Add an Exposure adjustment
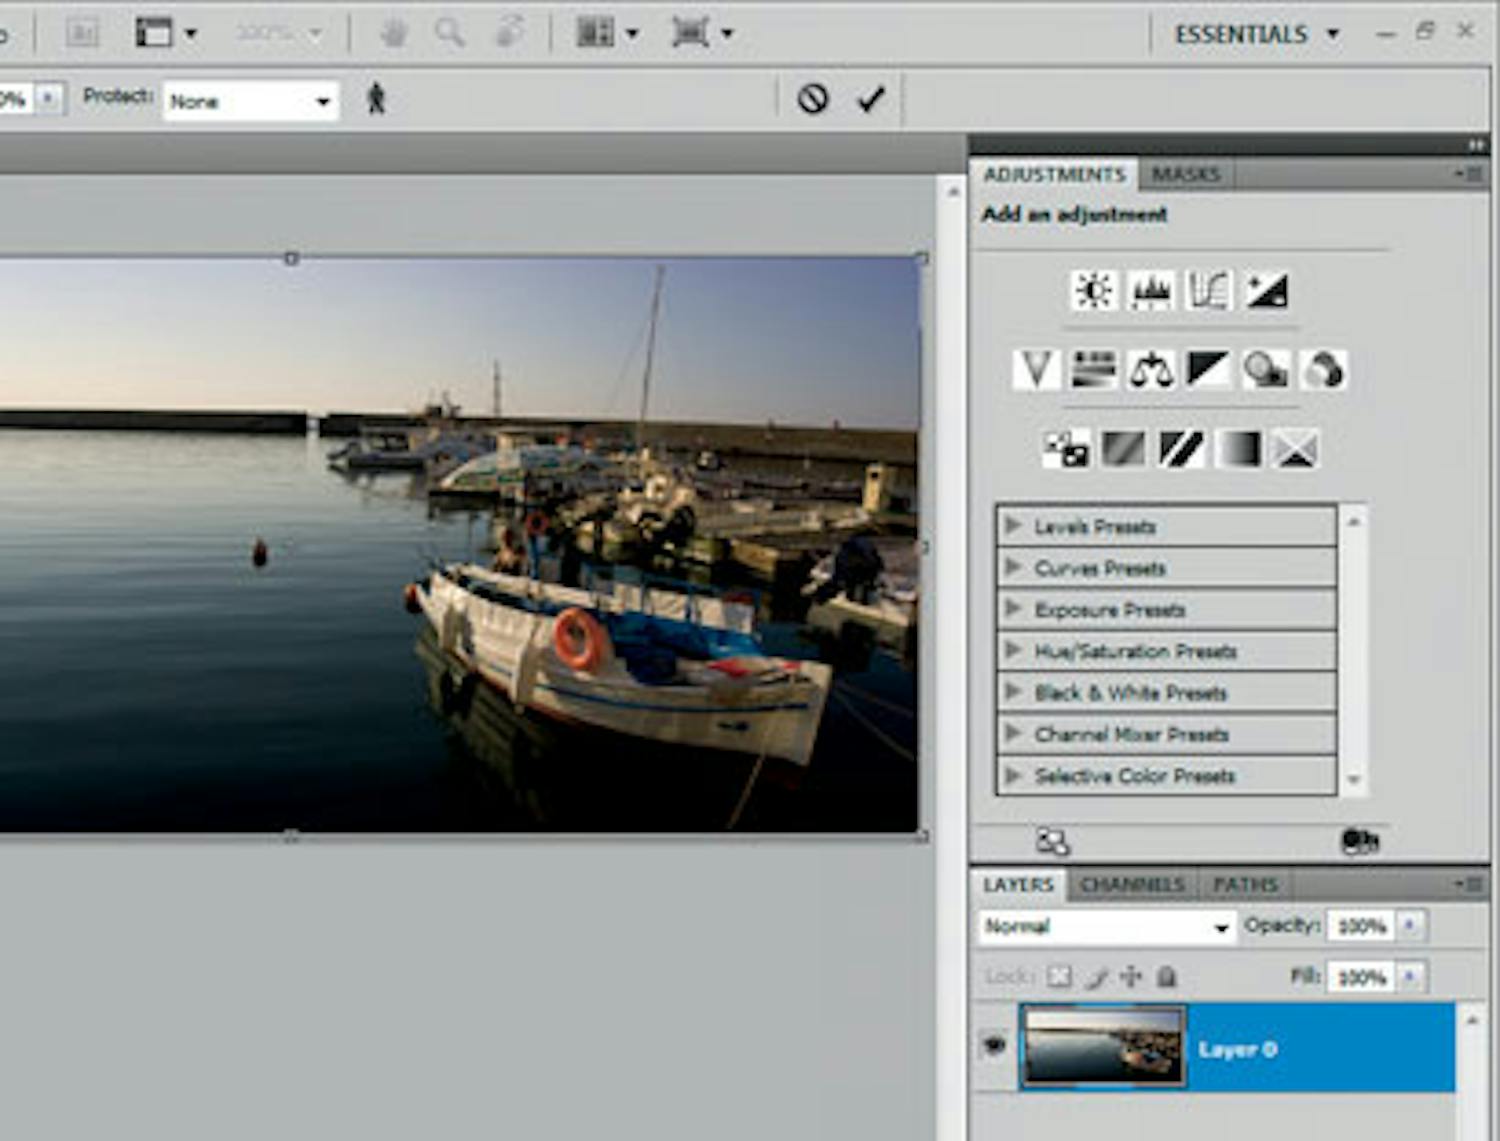Viewport: 1500px width, 1141px height. pyautogui.click(x=1266, y=291)
